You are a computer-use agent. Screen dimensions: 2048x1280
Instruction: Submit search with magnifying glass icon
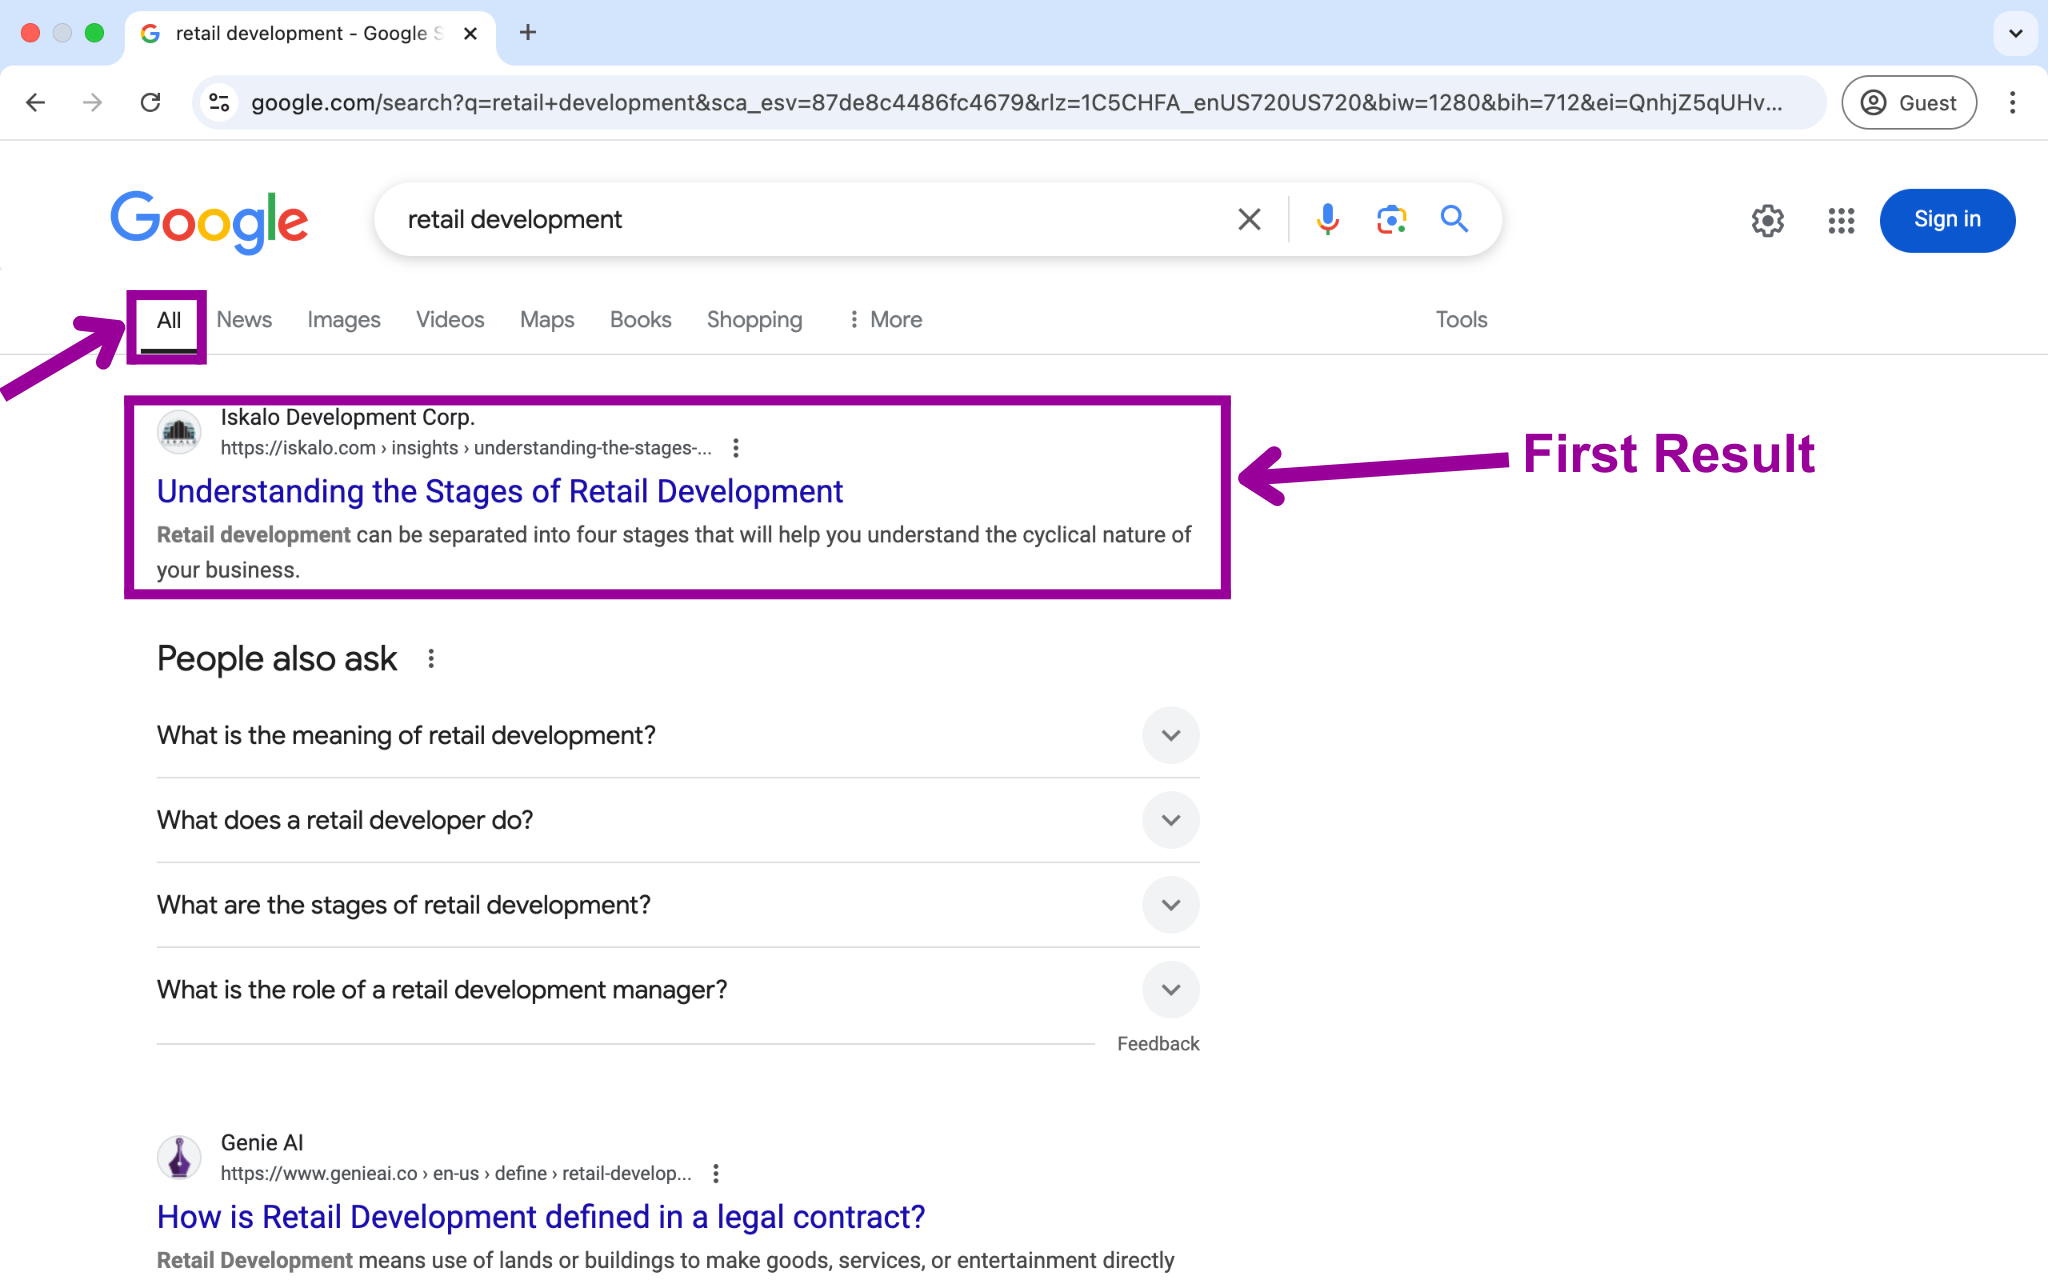pyautogui.click(x=1454, y=219)
